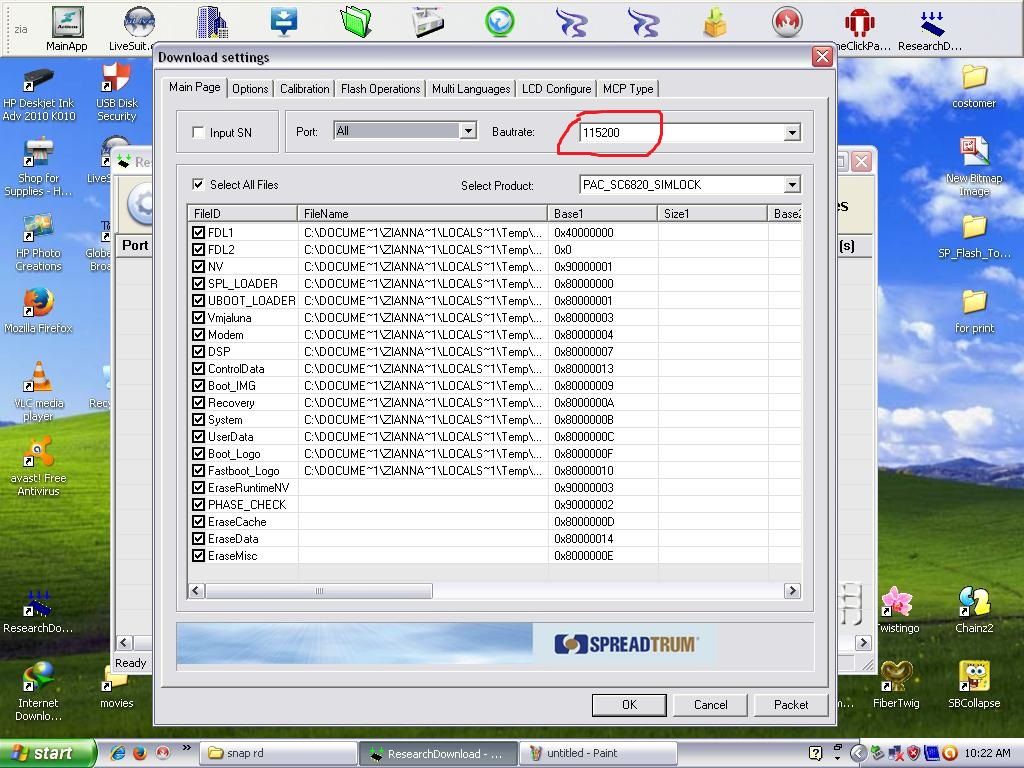The image size is (1024, 768).
Task: Open the HP Photo Creations icon
Action: pos(38,228)
